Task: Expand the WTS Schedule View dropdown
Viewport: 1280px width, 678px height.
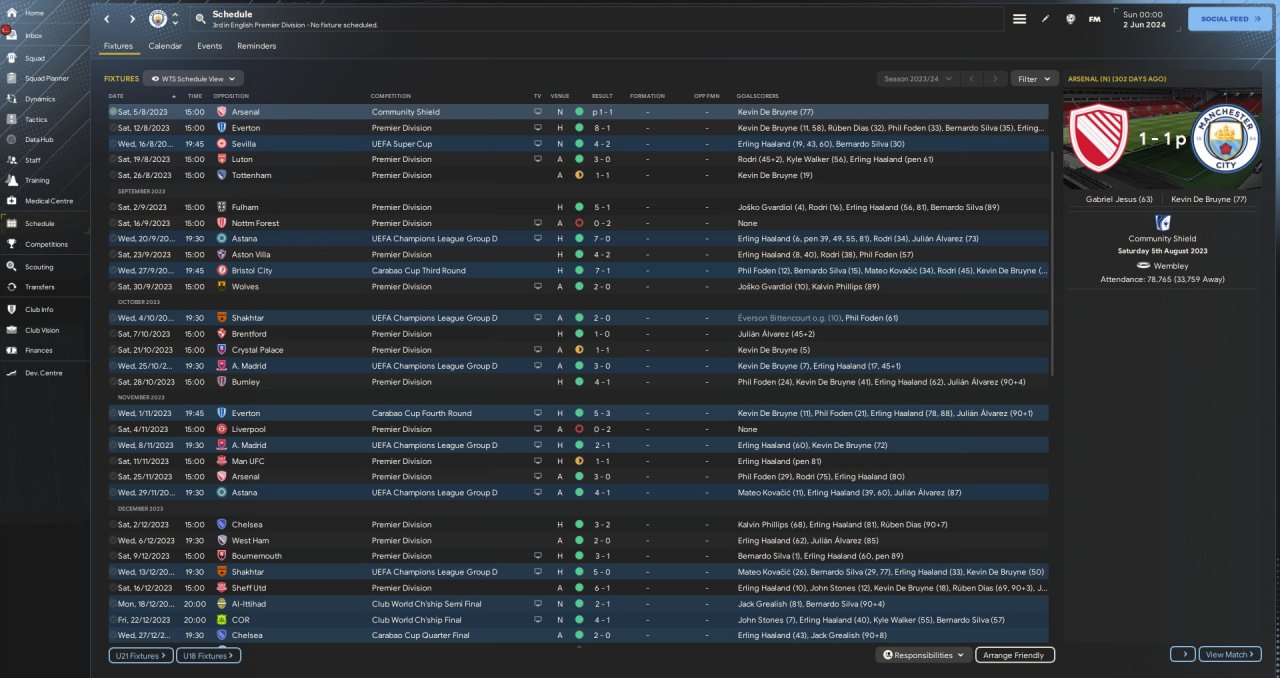Action: coord(193,78)
